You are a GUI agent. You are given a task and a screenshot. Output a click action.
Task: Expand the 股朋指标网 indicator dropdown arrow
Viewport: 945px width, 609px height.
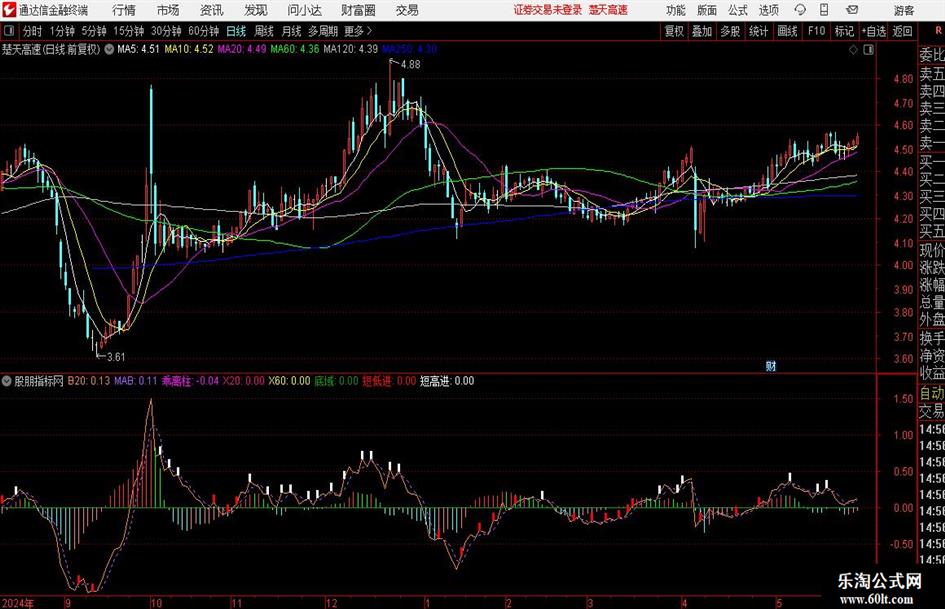[7, 381]
